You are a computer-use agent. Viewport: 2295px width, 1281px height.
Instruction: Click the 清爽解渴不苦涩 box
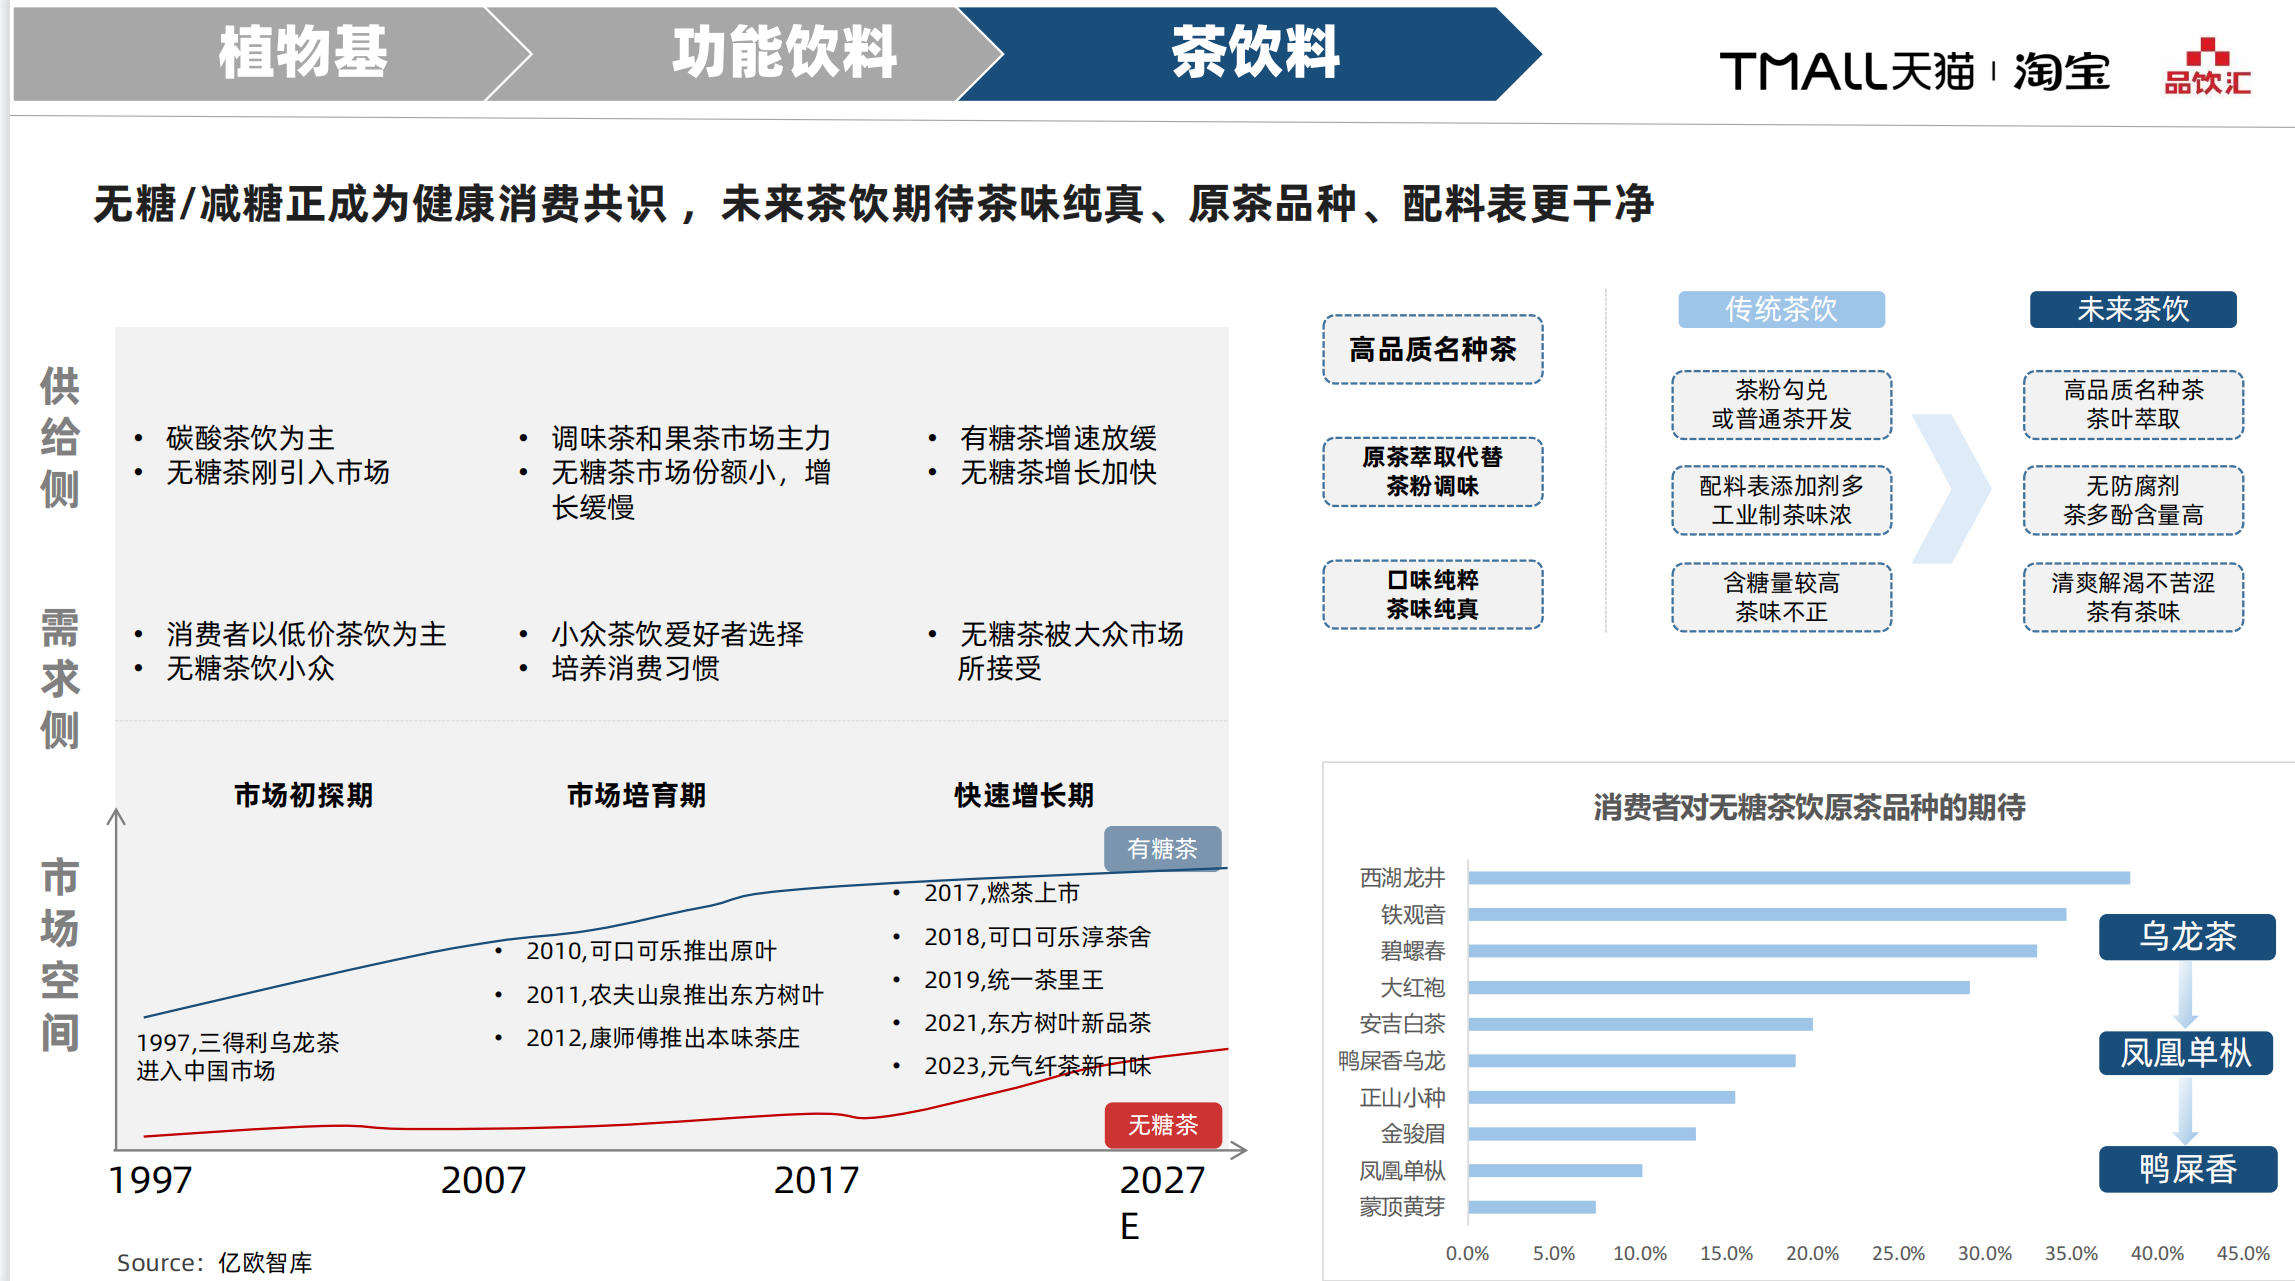(2133, 597)
